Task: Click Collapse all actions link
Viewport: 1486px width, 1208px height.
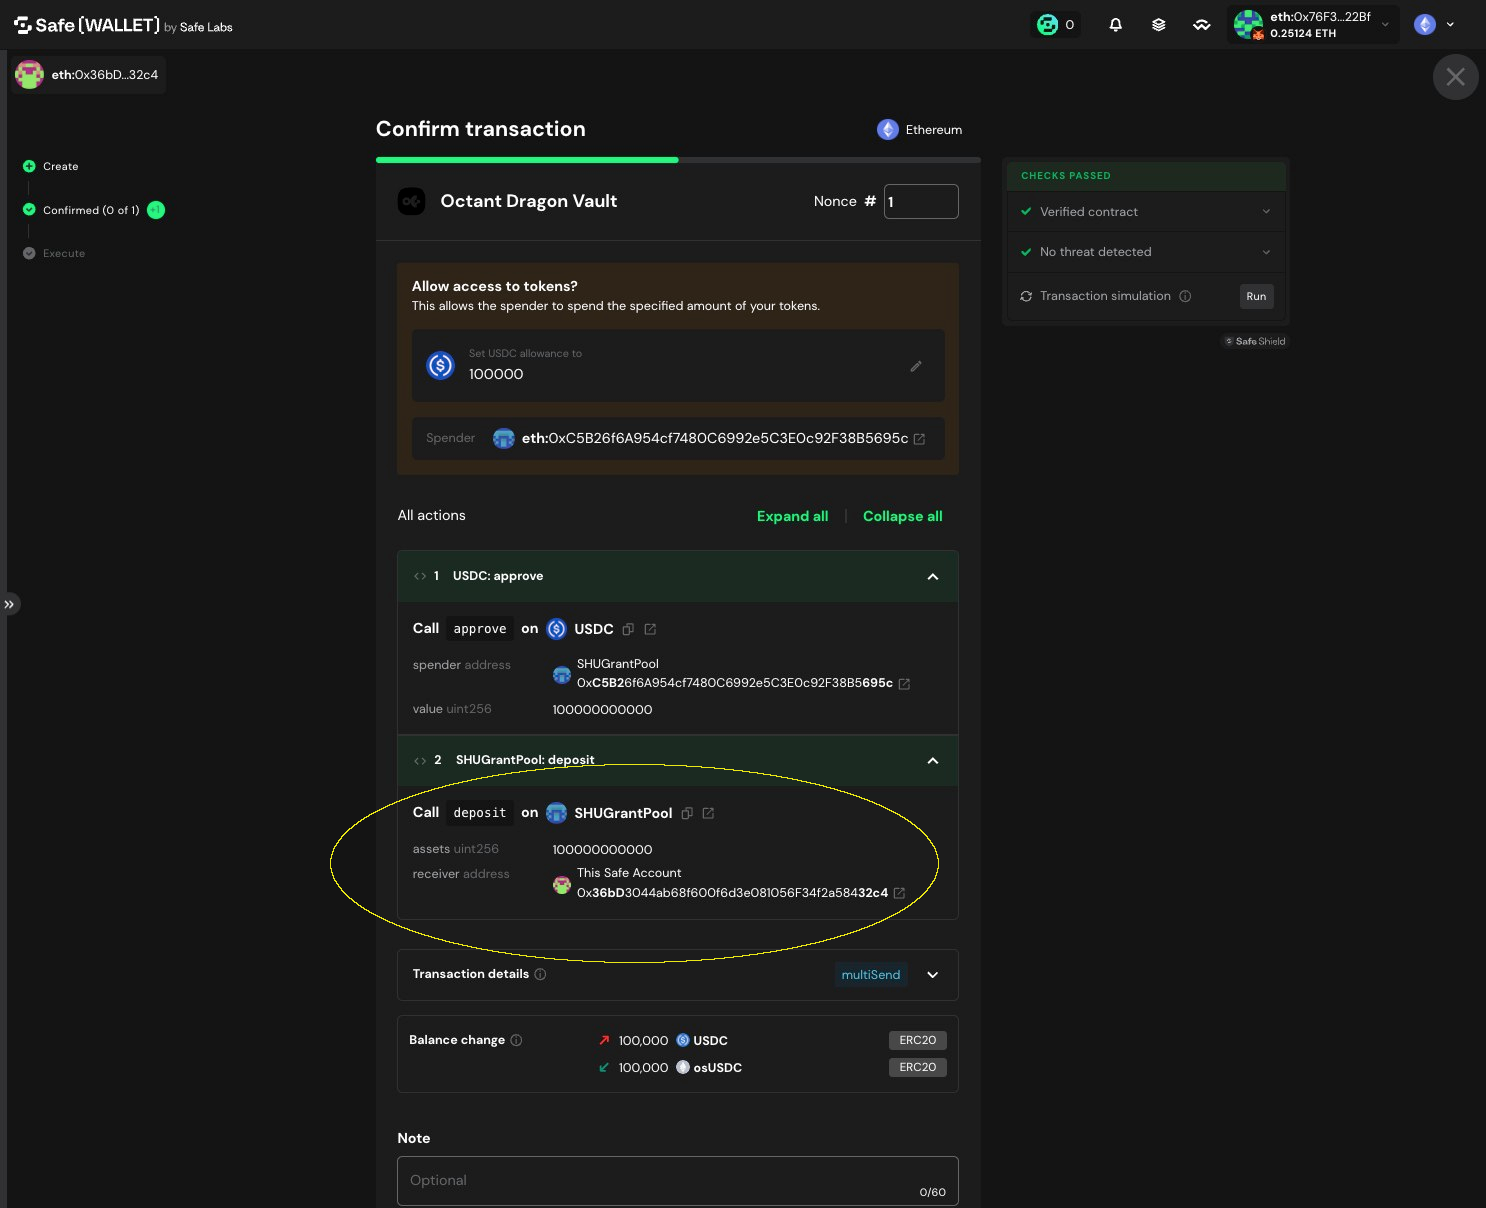Action: point(902,516)
